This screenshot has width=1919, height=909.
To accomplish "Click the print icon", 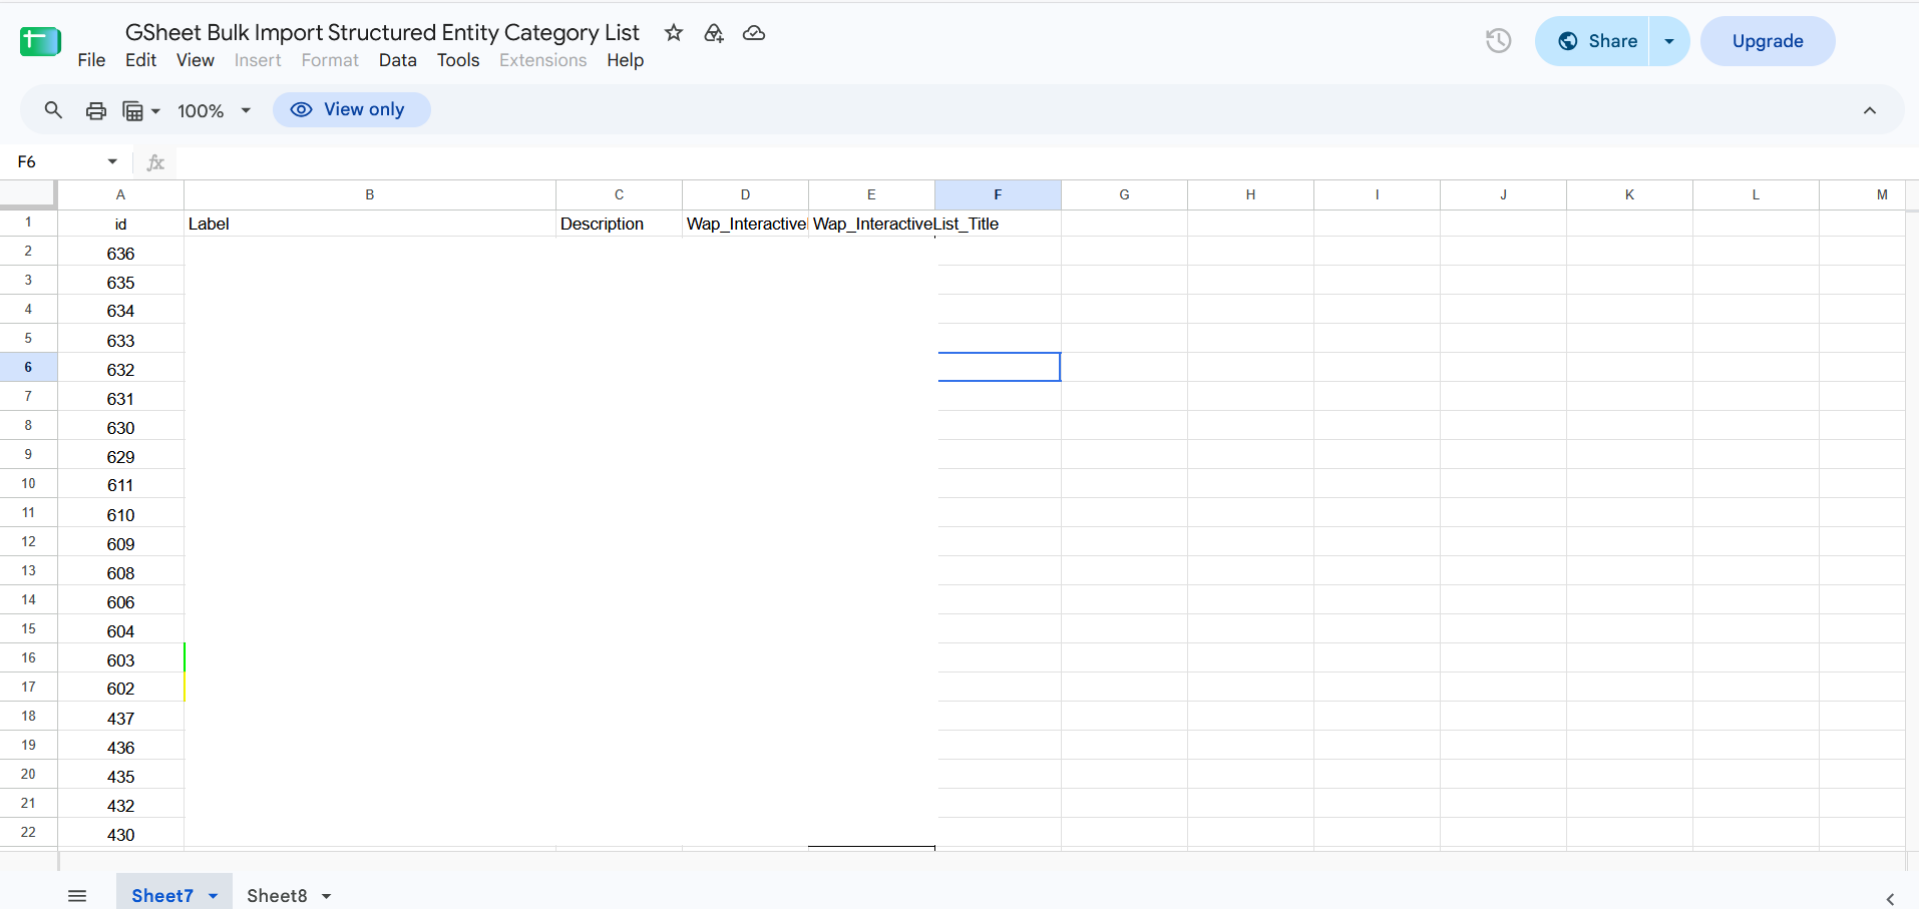I will pos(96,110).
